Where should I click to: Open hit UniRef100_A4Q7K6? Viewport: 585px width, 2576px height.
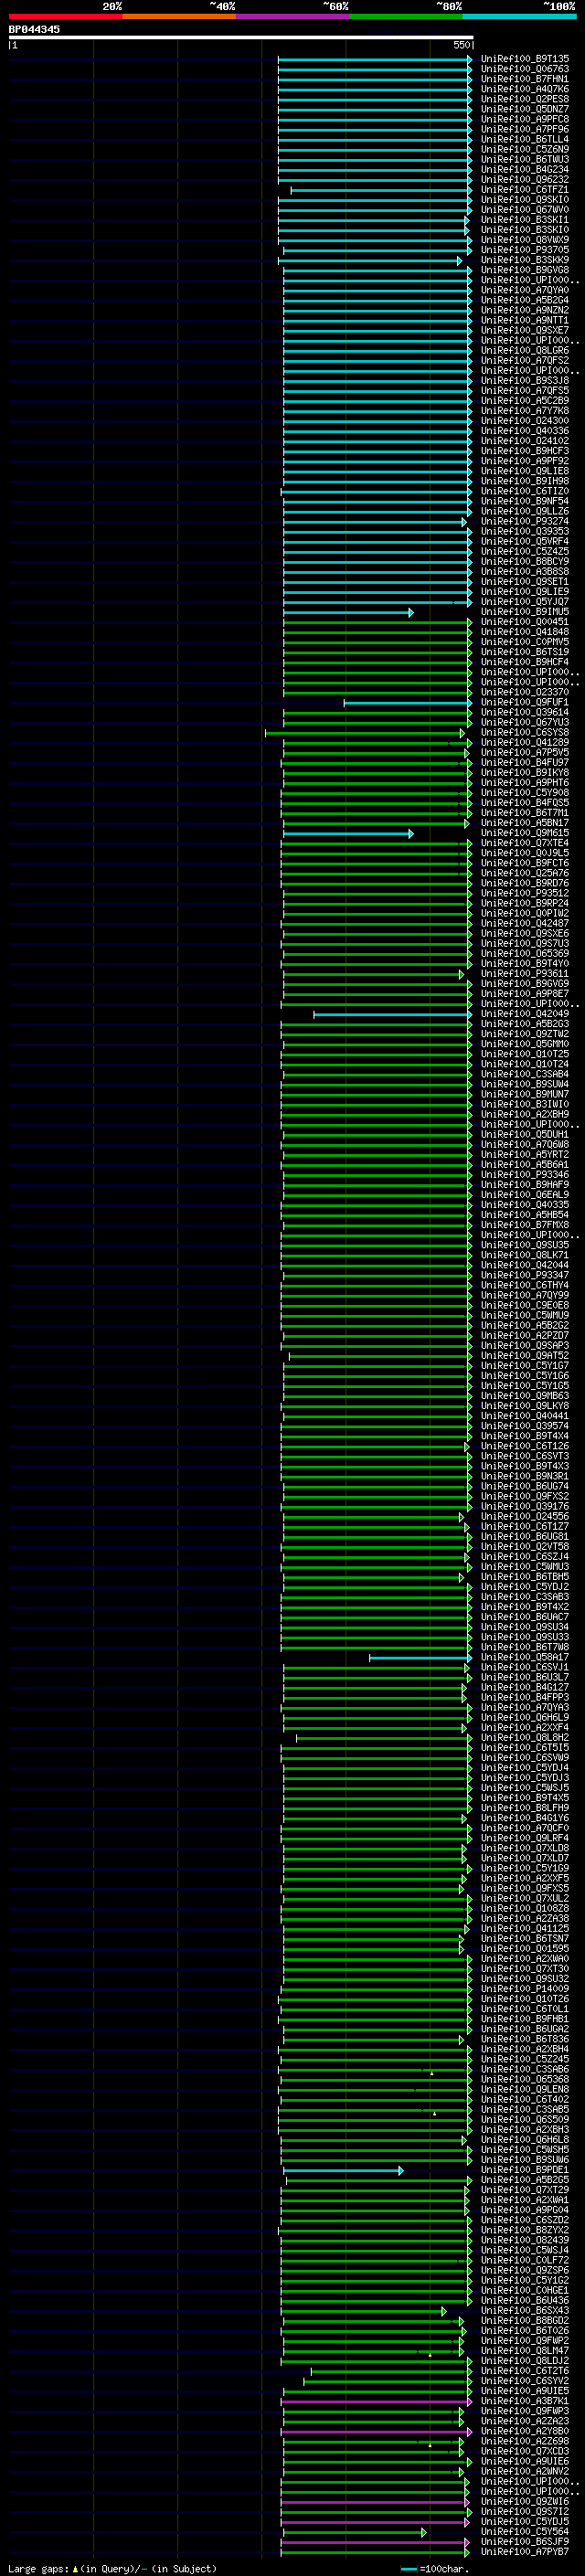tap(525, 89)
